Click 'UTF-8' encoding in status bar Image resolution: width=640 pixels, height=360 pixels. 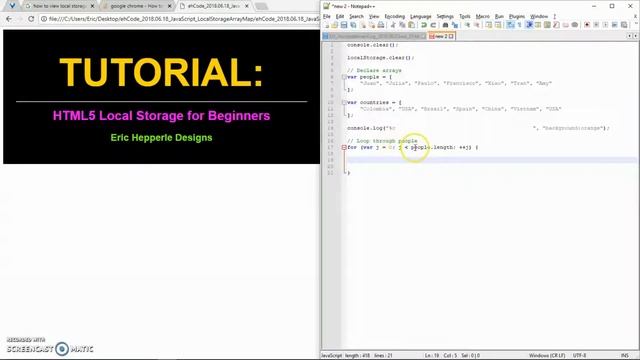579,356
